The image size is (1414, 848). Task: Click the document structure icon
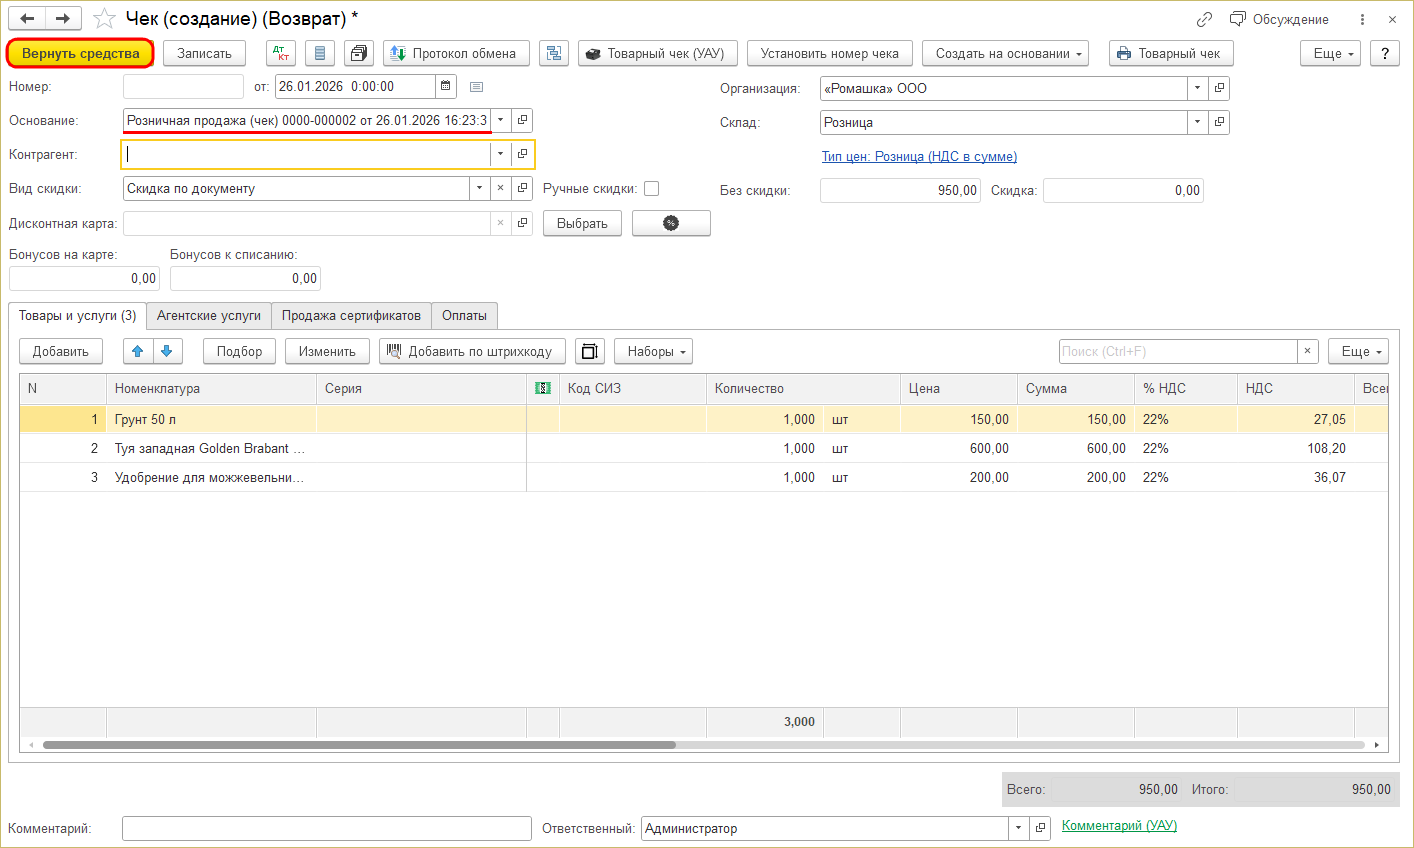[553, 53]
